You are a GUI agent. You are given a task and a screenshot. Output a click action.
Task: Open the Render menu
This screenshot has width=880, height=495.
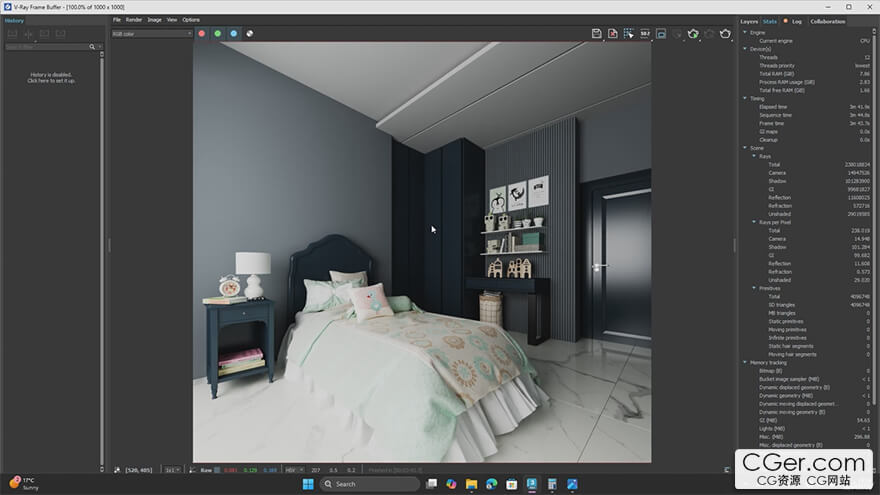(x=133, y=20)
